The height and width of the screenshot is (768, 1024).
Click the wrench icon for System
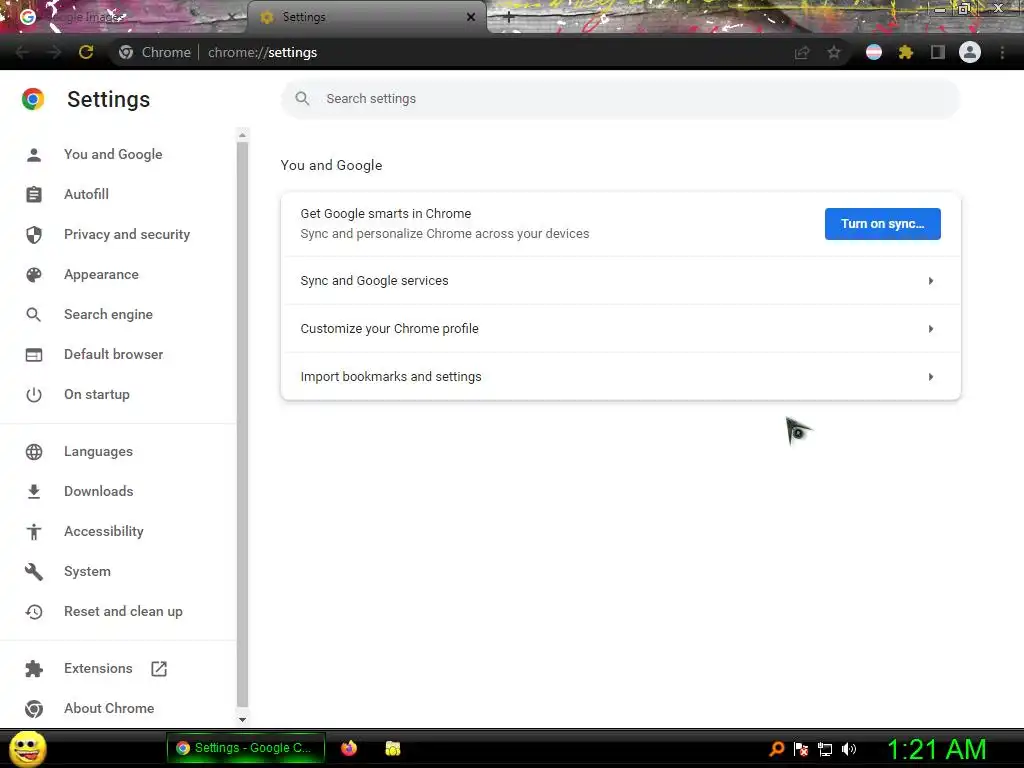pyautogui.click(x=34, y=572)
